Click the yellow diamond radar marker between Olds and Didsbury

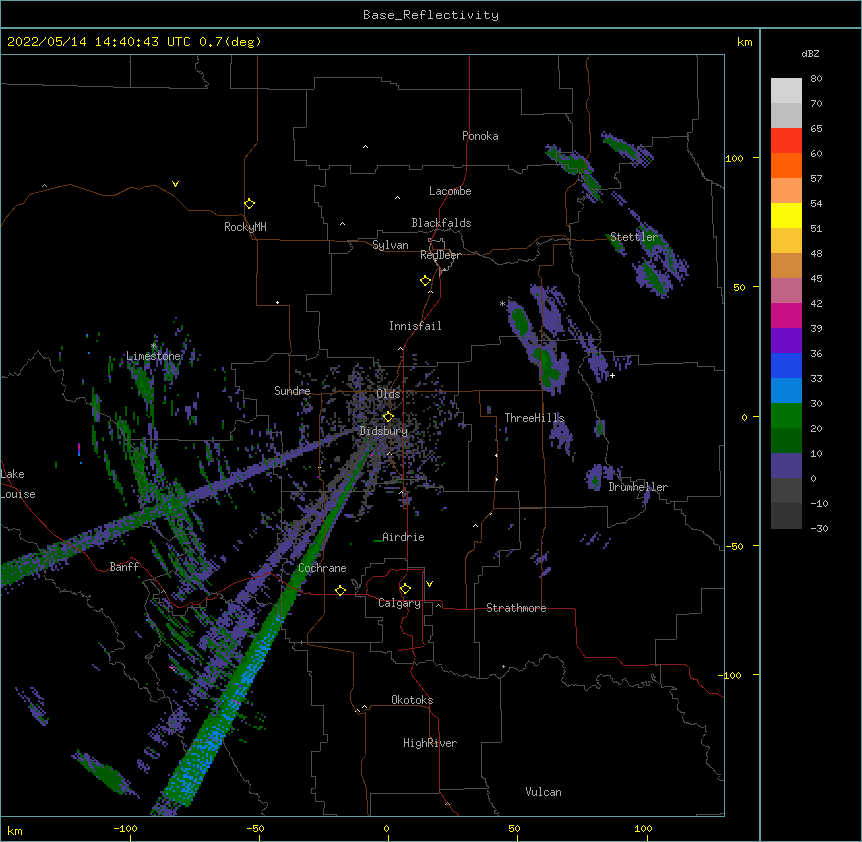tap(388, 416)
